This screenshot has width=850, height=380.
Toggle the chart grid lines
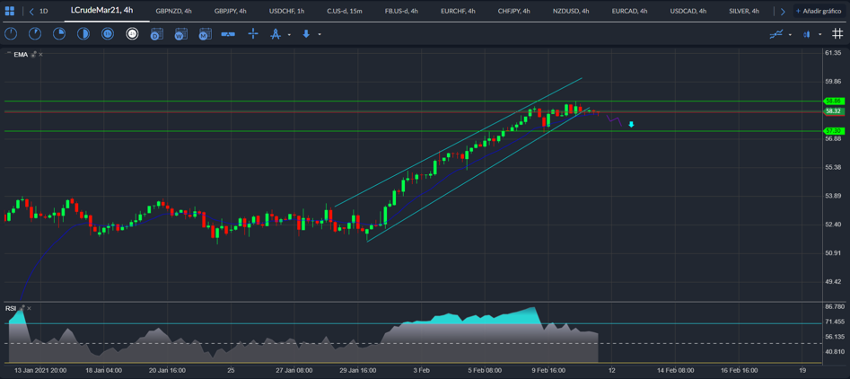click(x=838, y=34)
